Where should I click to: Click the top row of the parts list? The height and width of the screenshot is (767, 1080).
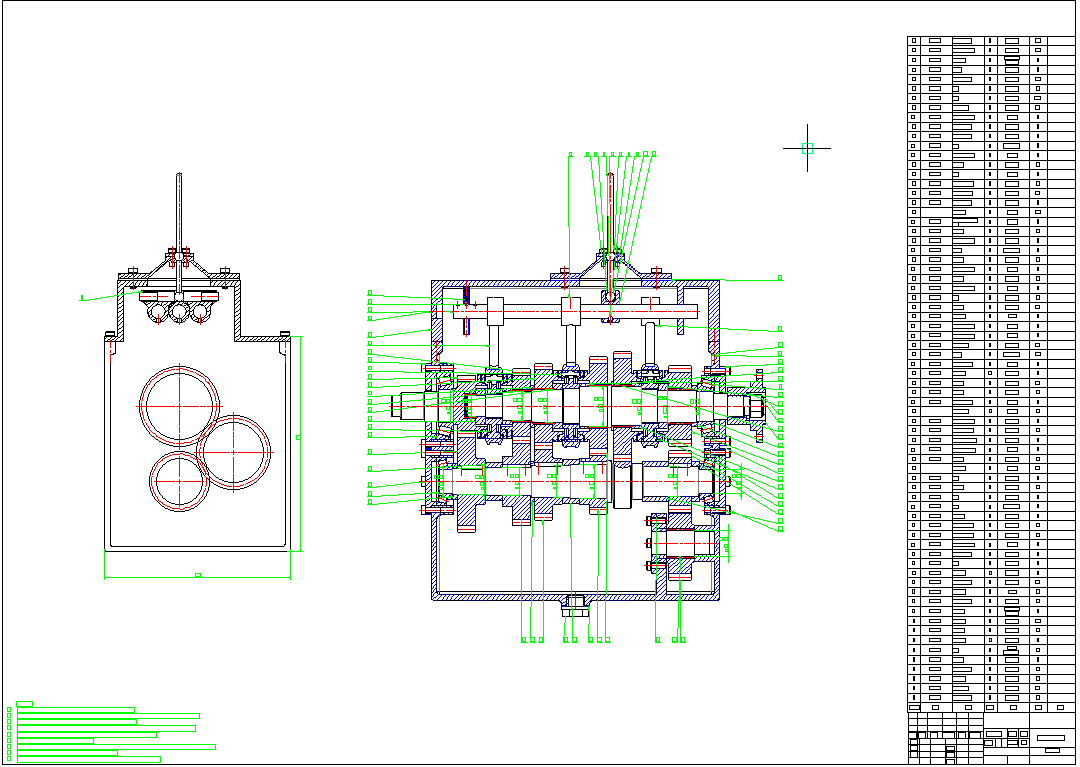[x=990, y=42]
